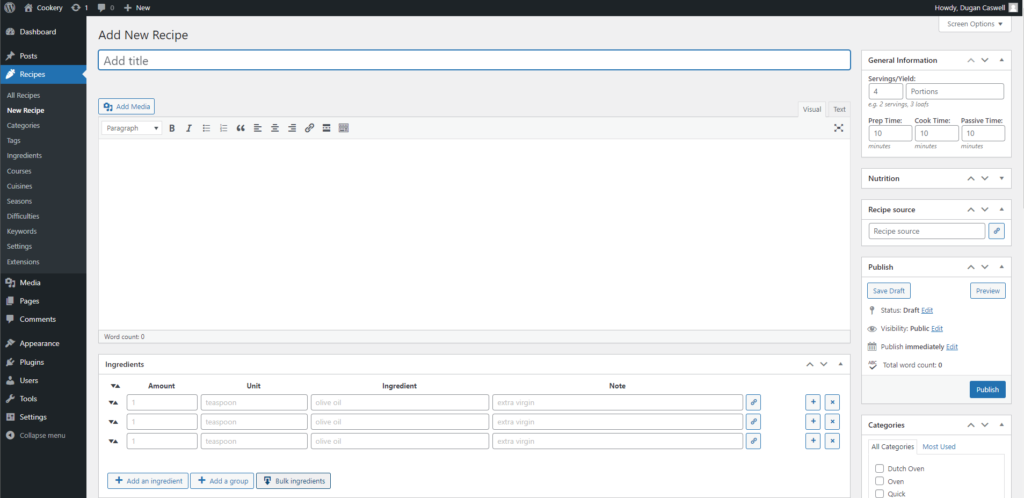Click plus icon on first ingredient row
The height and width of the screenshot is (498, 1024).
tap(813, 402)
